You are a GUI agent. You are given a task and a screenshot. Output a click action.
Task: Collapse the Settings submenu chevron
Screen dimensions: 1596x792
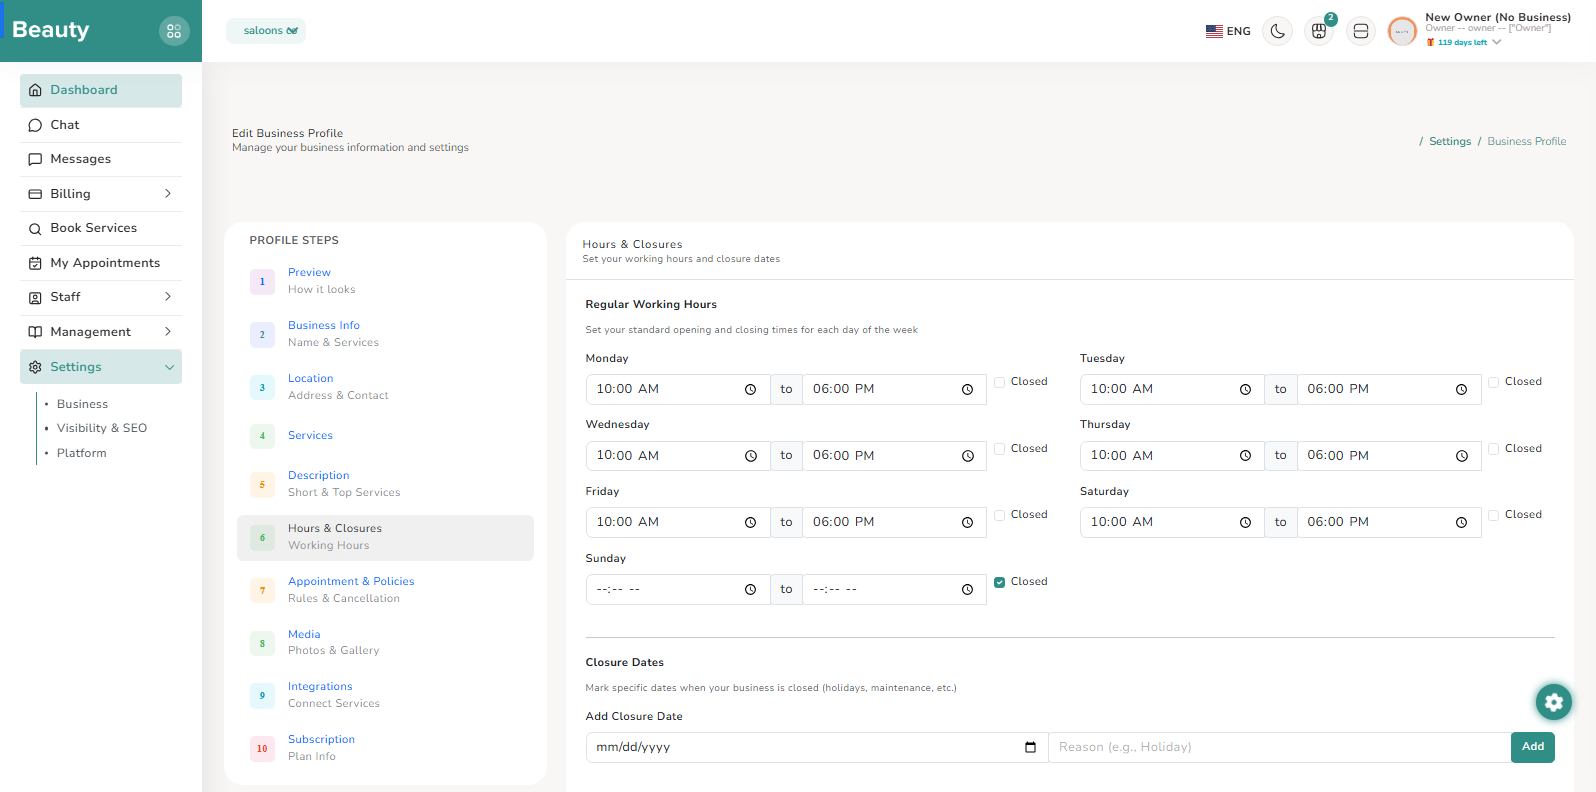click(x=169, y=367)
